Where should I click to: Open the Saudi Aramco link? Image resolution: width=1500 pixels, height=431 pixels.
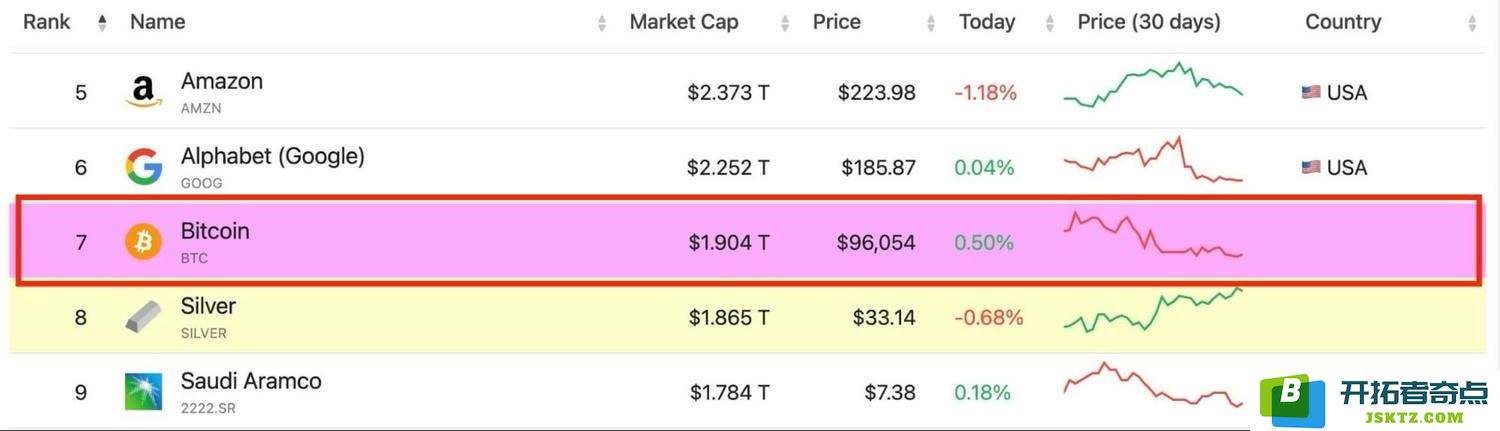pyautogui.click(x=251, y=381)
